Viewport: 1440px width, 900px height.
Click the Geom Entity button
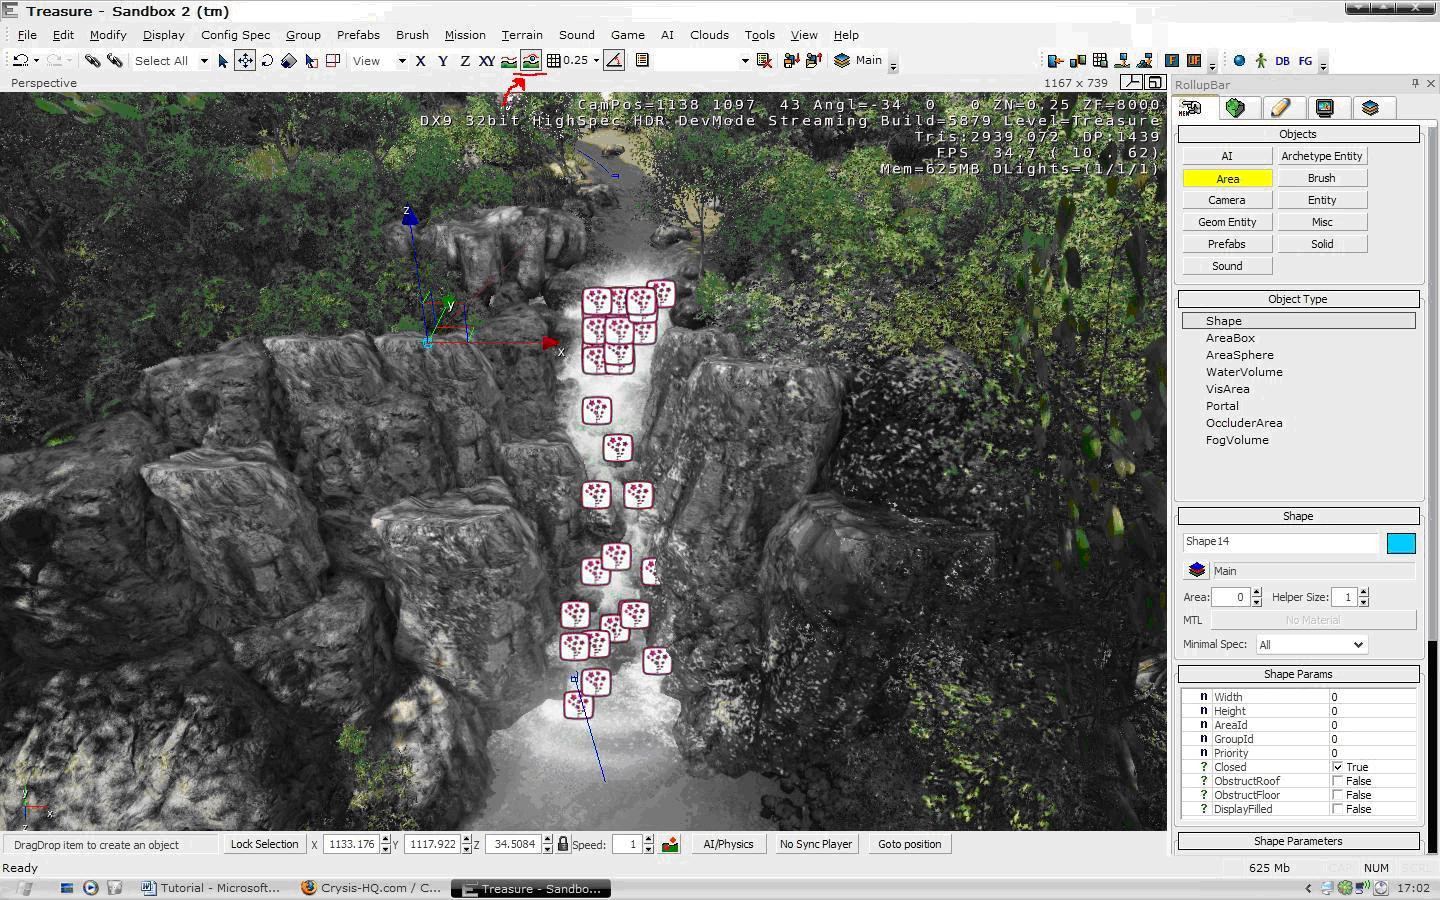click(x=1228, y=222)
